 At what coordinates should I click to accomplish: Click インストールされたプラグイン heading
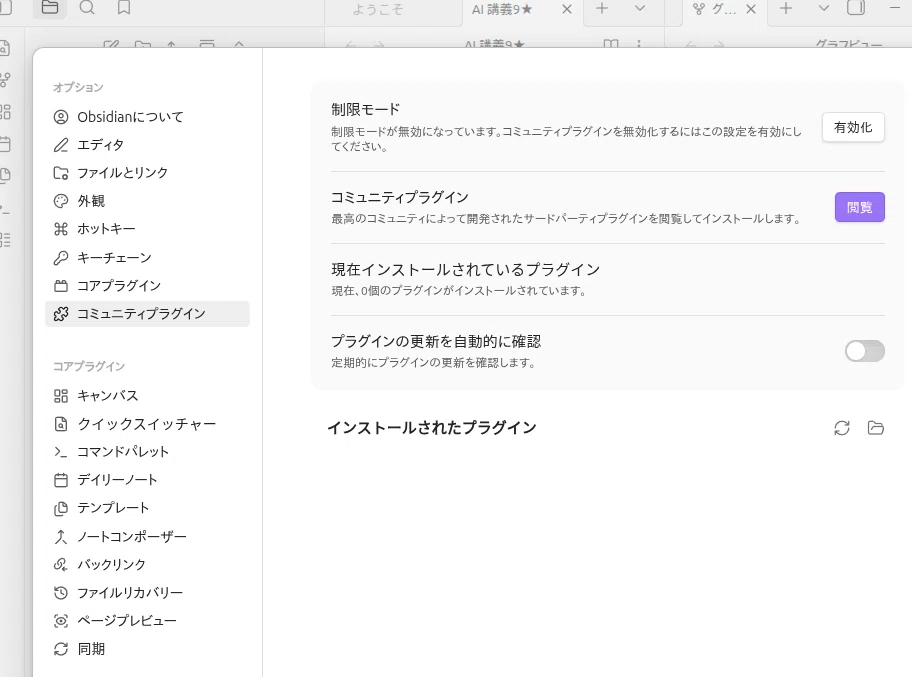432,428
